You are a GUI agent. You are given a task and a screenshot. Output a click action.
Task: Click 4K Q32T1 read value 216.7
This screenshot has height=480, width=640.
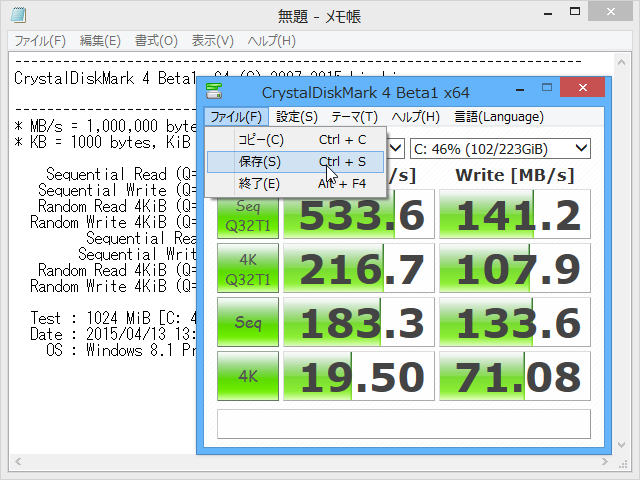pos(359,268)
